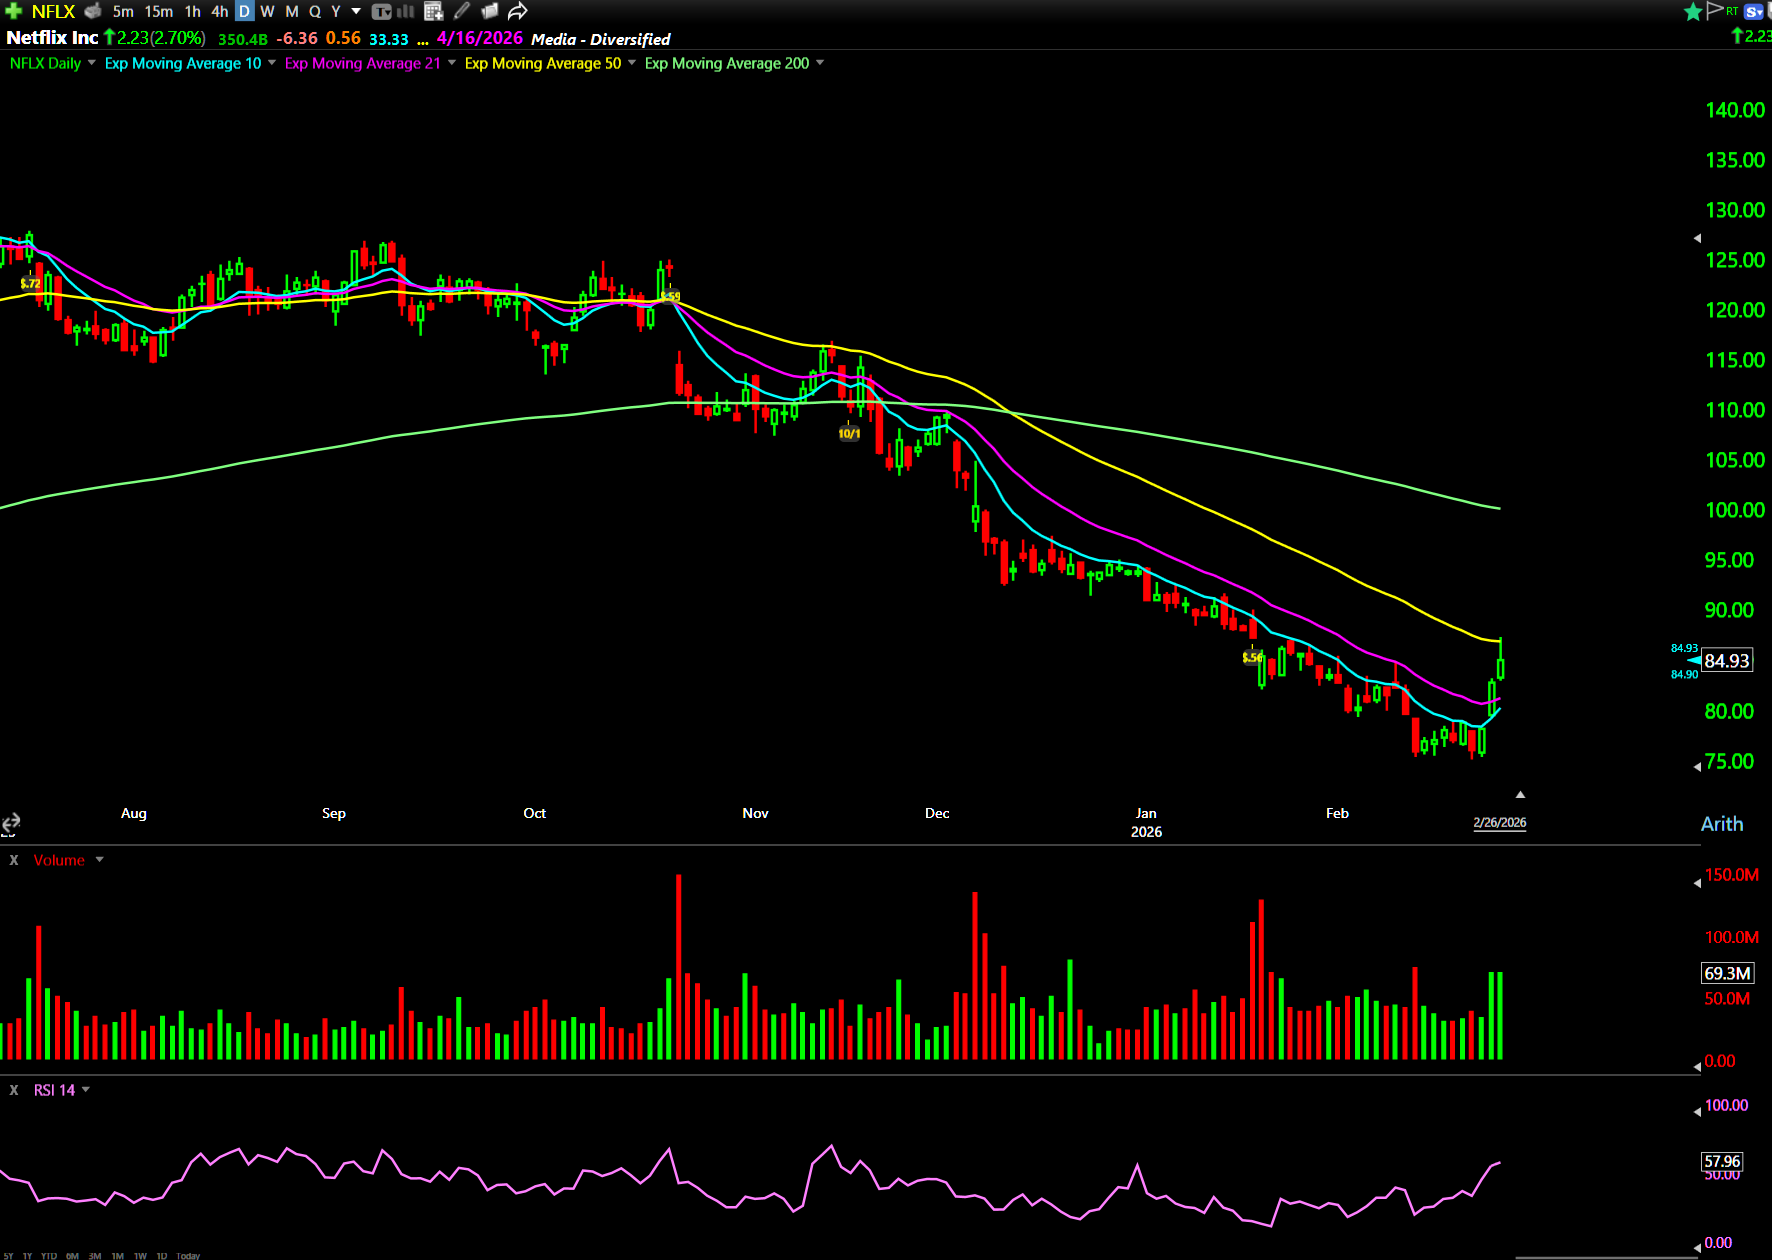Select the 1h timeframe tab
The image size is (1772, 1260).
point(192,11)
